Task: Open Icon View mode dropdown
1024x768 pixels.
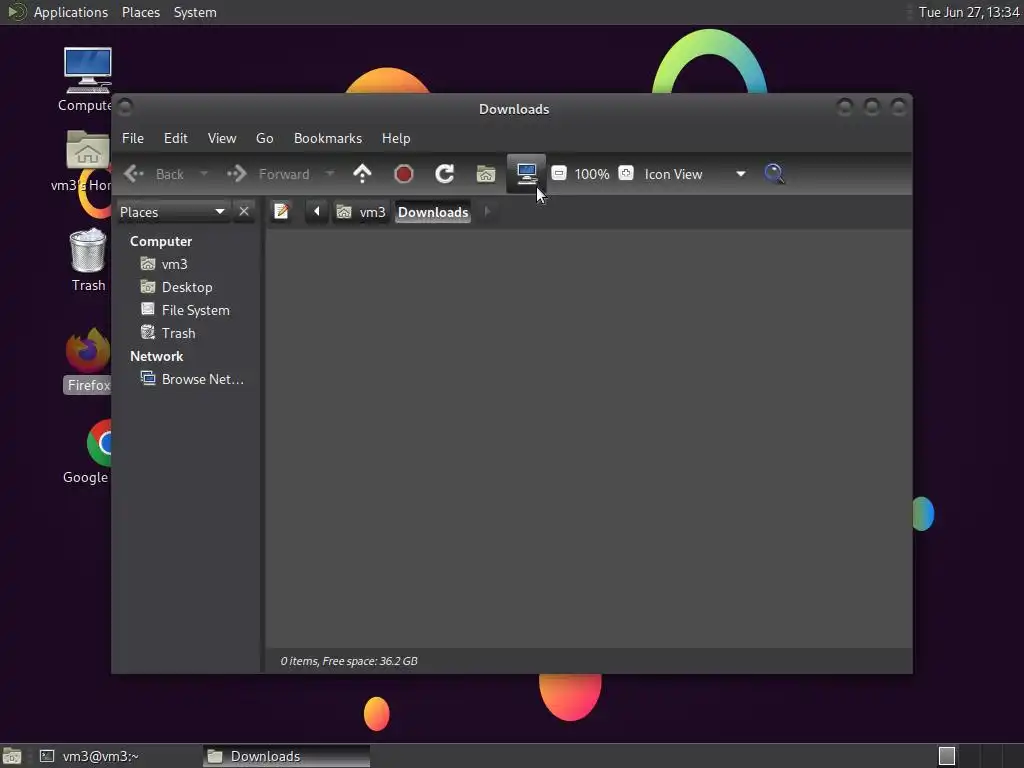Action: [x=694, y=174]
